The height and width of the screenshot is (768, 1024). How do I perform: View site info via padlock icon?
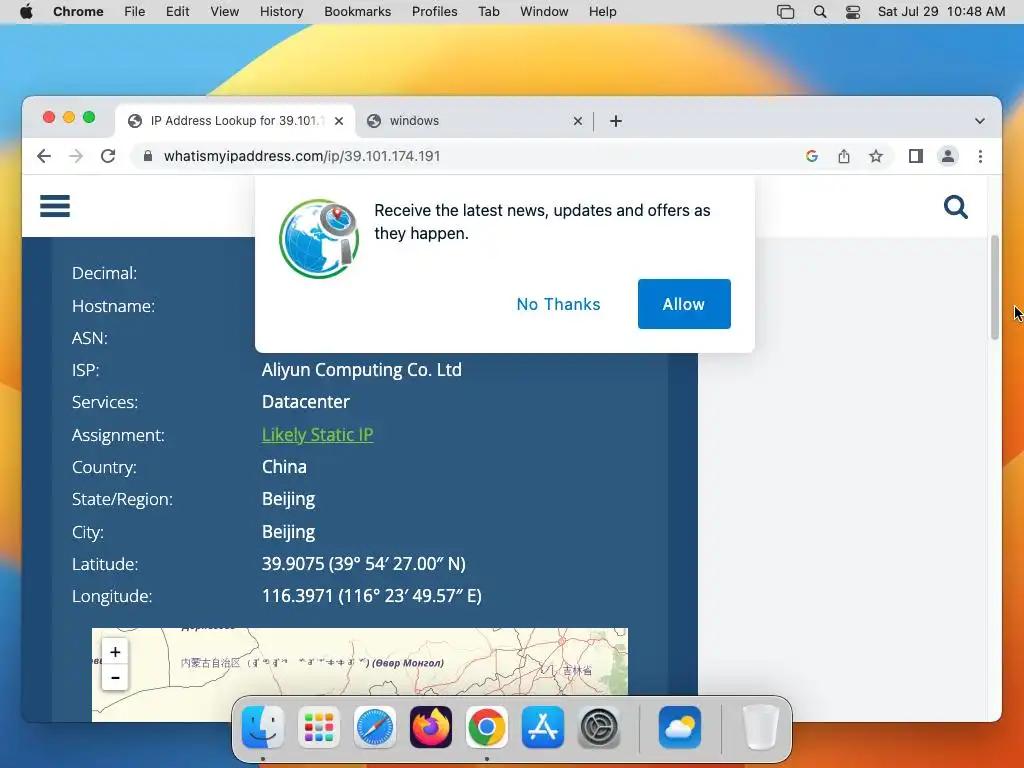click(148, 156)
